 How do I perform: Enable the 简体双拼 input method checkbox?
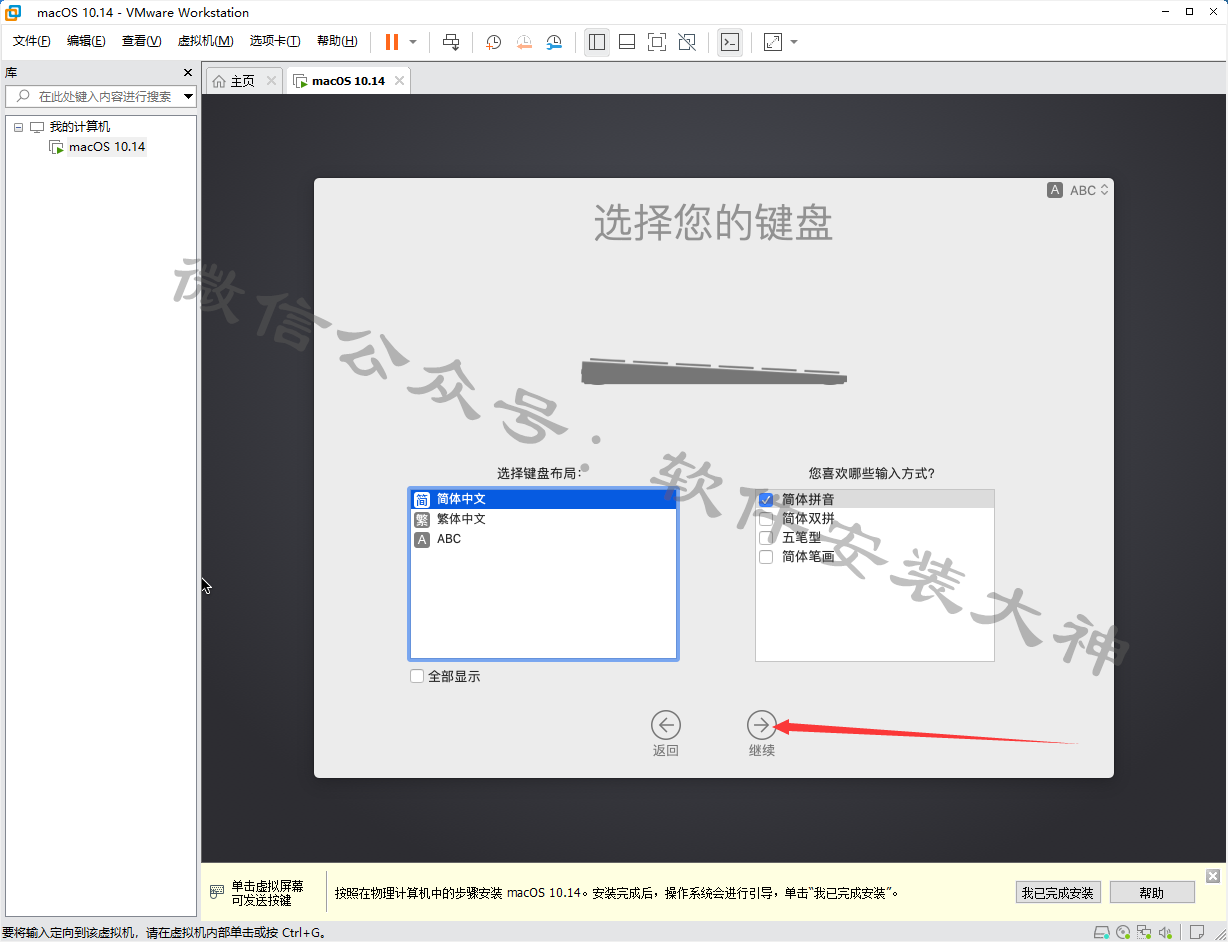pyautogui.click(x=766, y=519)
